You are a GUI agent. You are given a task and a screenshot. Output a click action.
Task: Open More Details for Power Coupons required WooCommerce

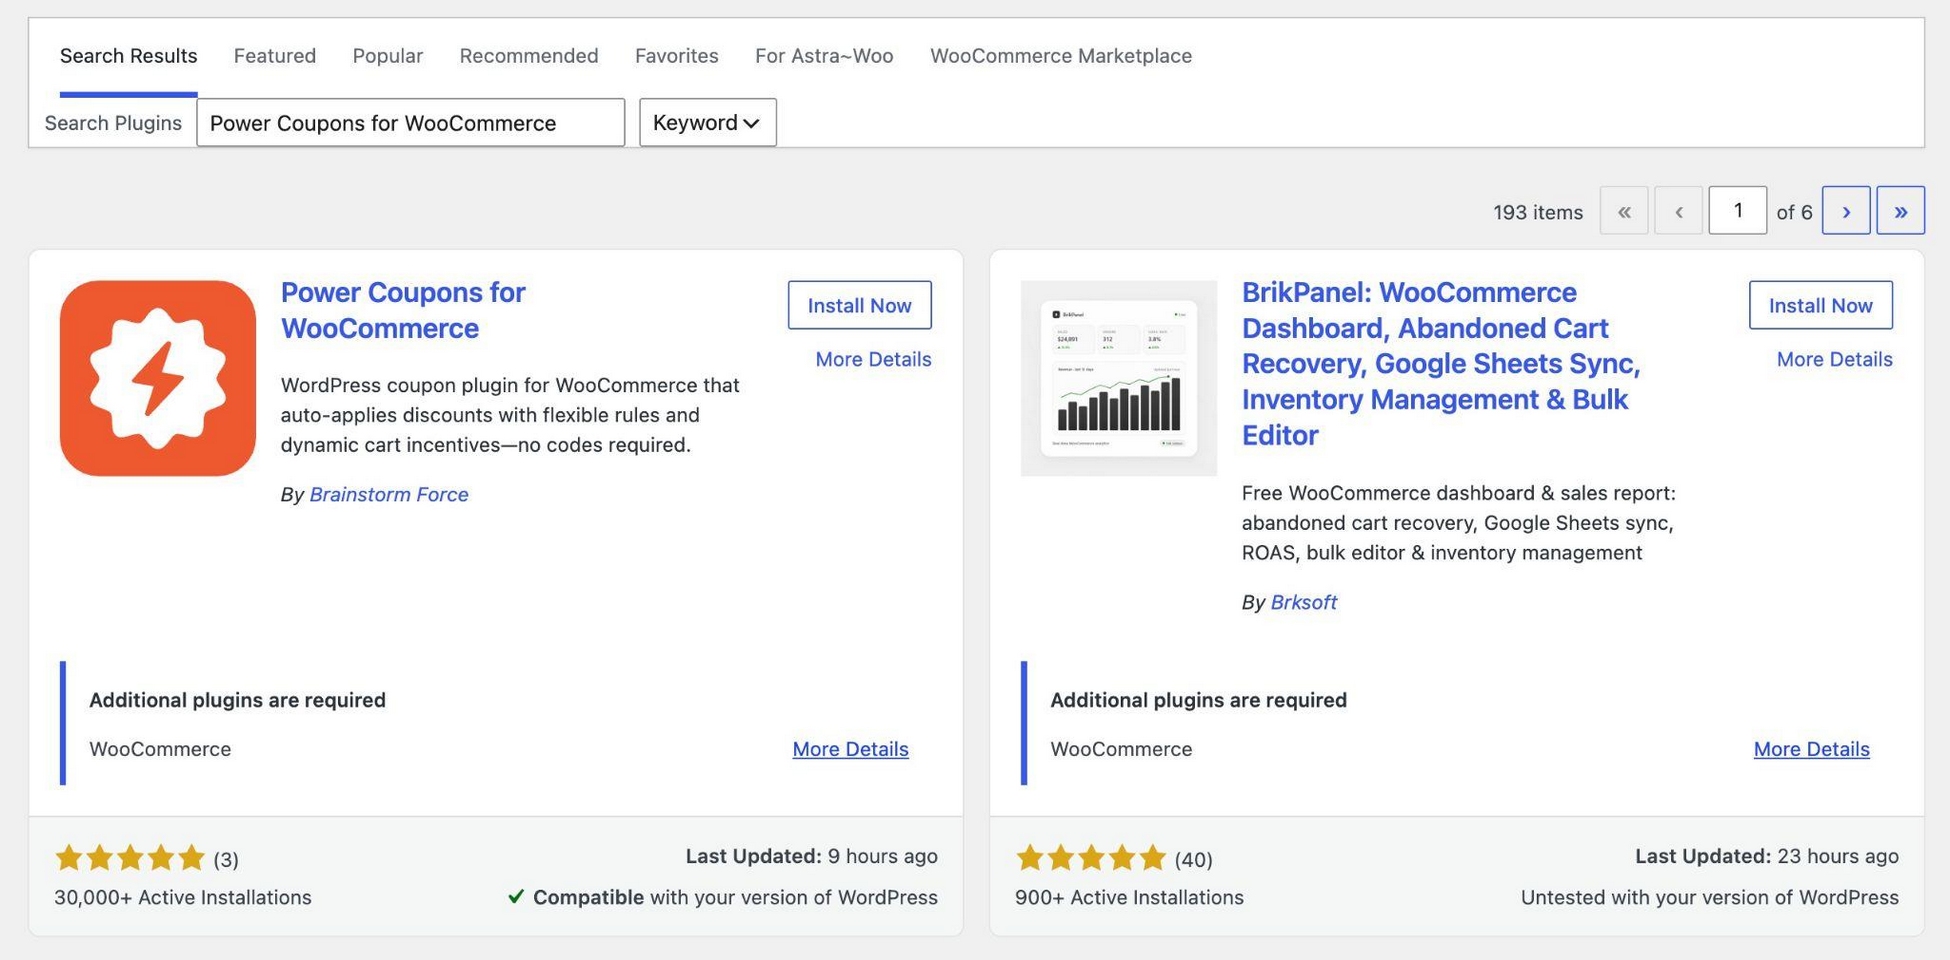(850, 749)
